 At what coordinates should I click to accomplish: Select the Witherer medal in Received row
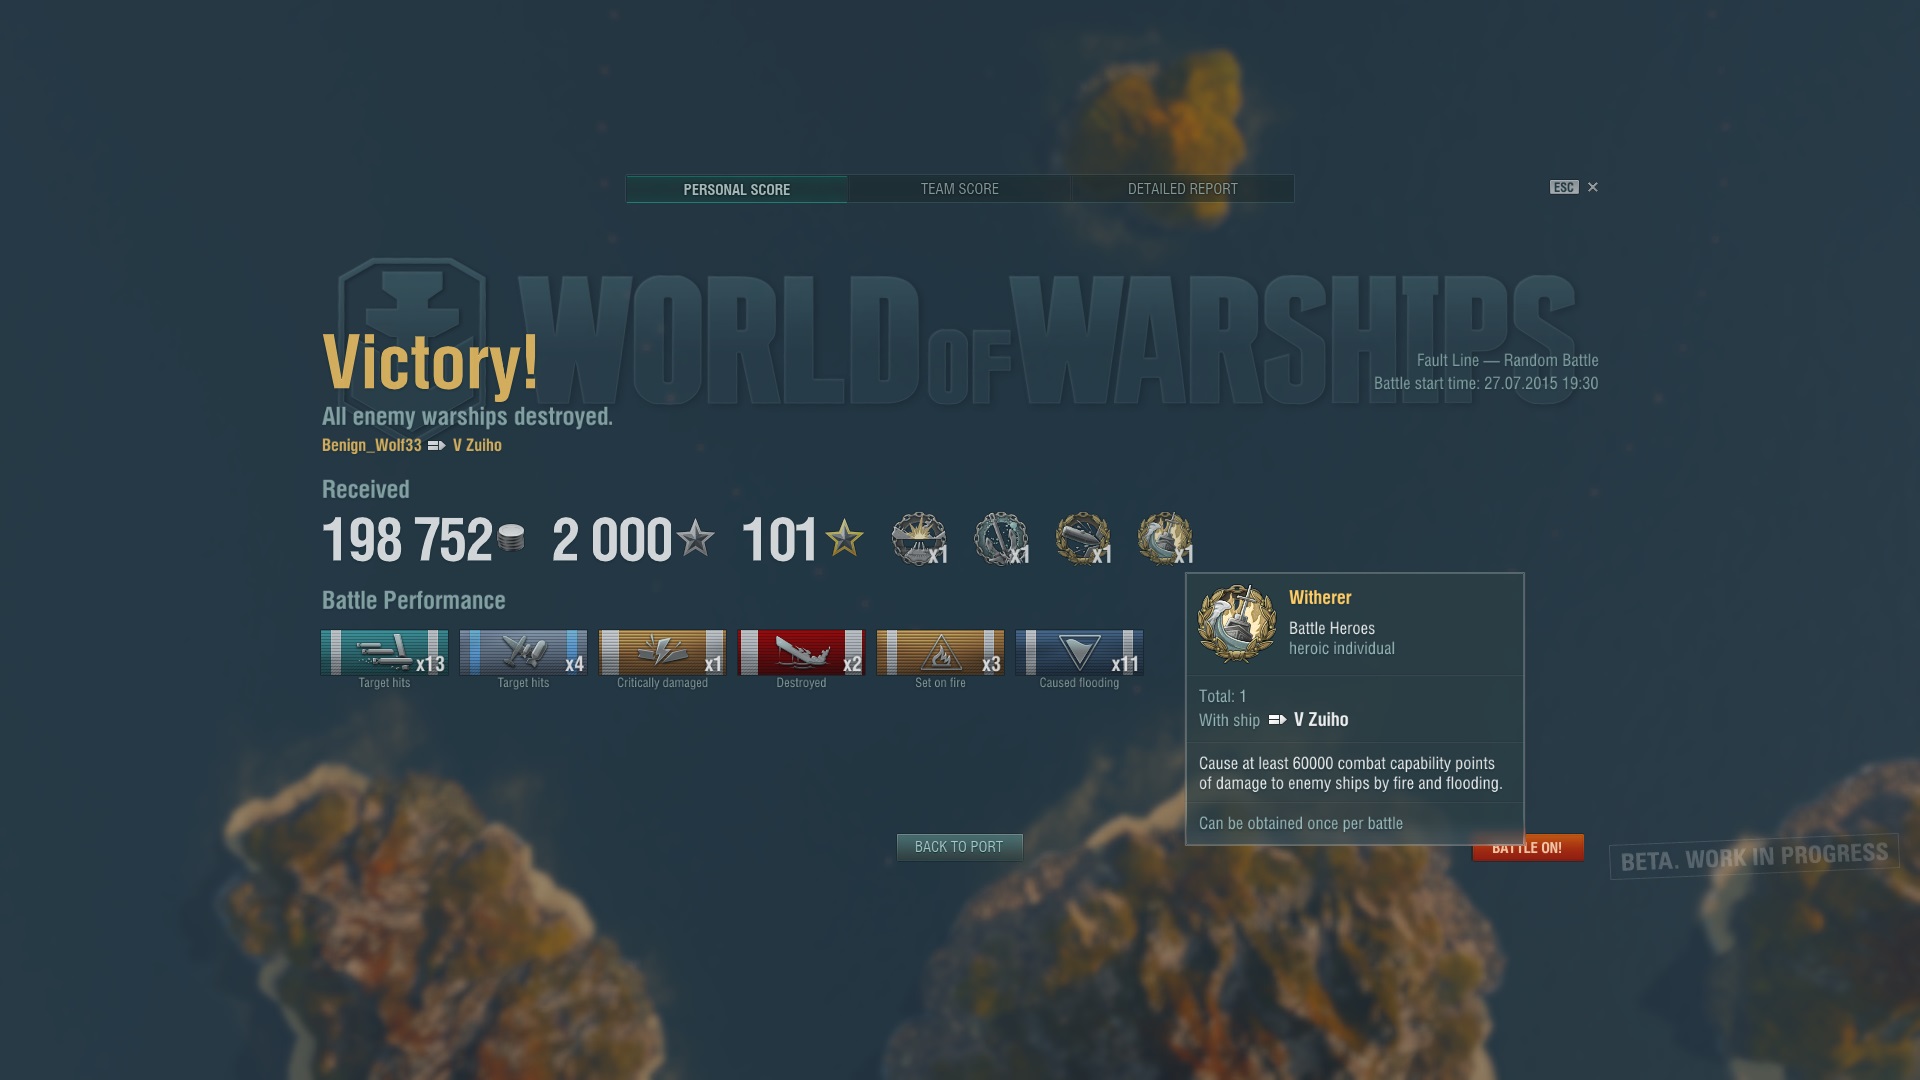click(1165, 539)
